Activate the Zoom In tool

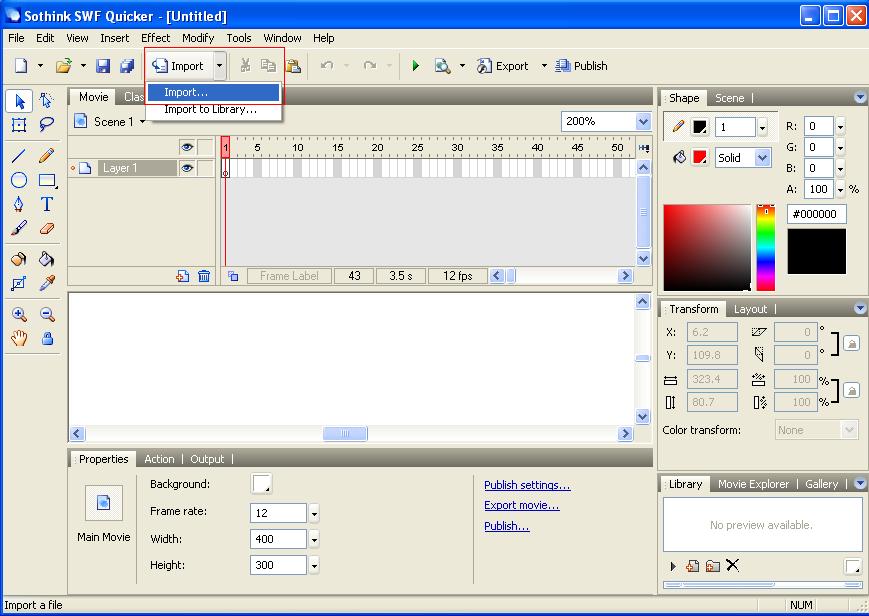tap(19, 314)
